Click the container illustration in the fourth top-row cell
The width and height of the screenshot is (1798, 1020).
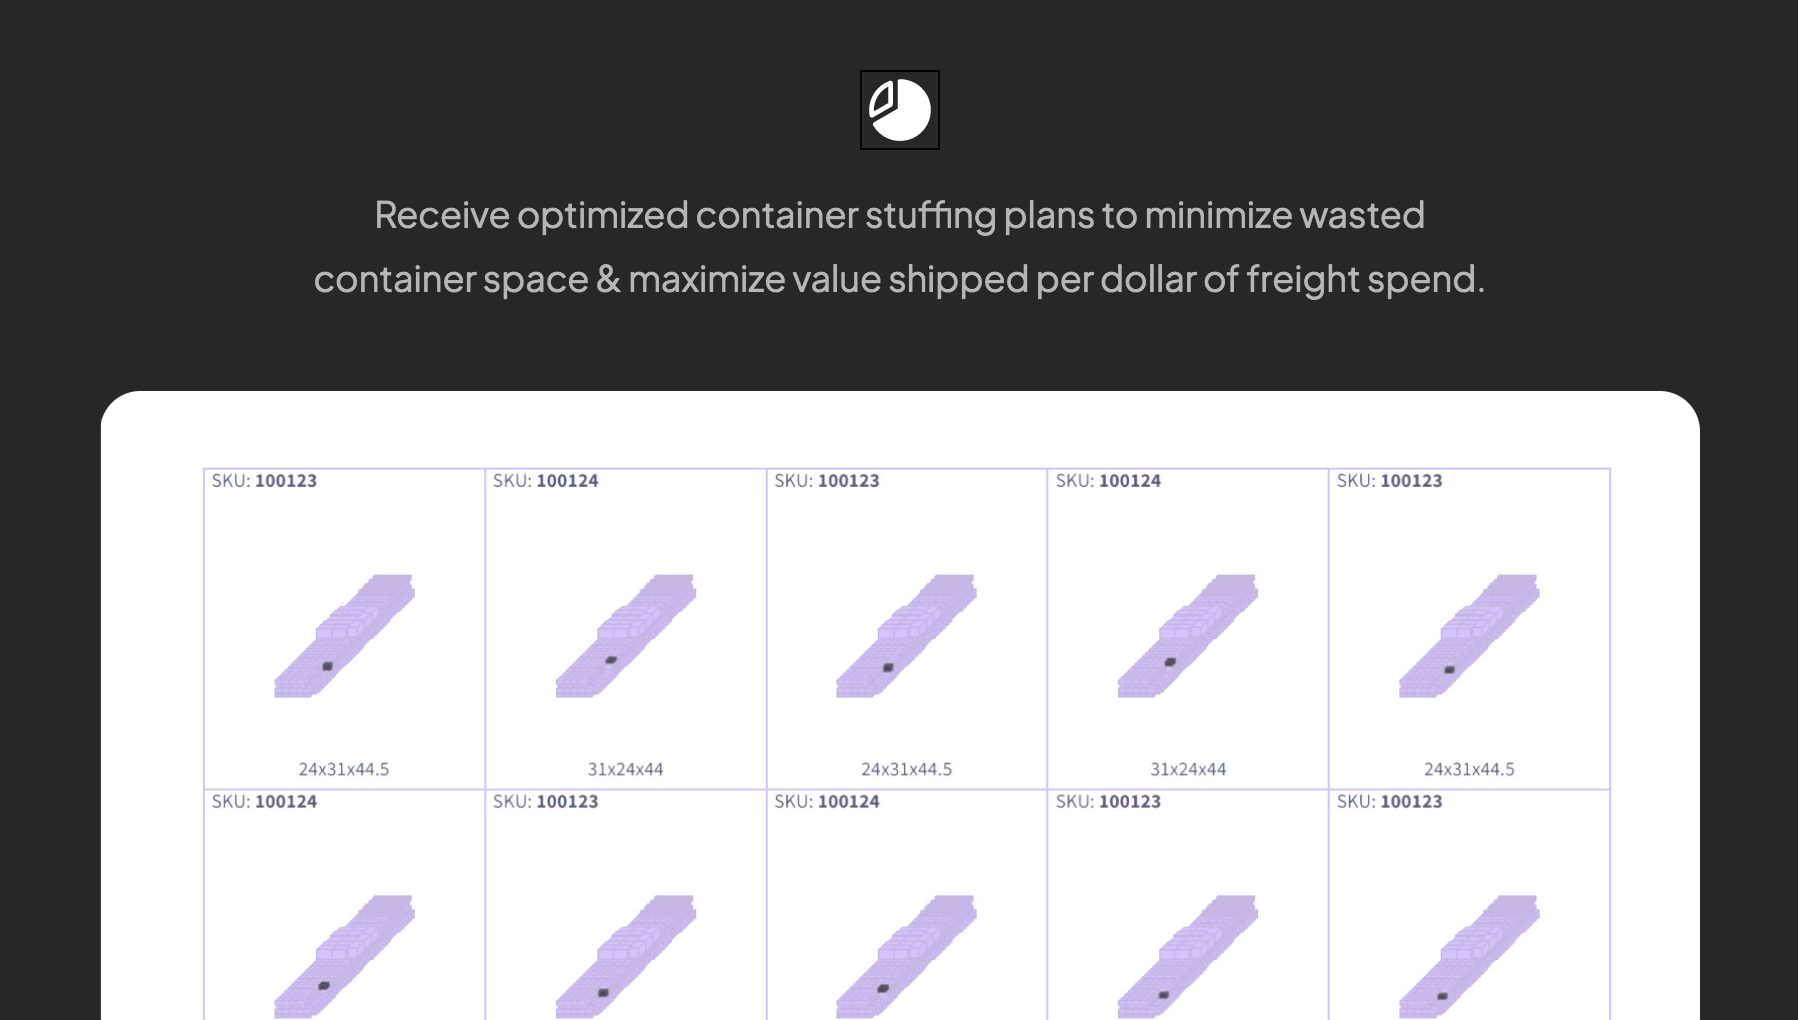coord(1187,635)
